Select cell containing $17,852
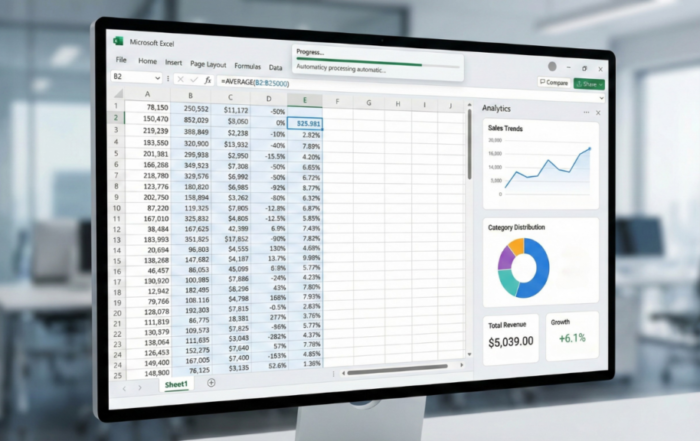The height and width of the screenshot is (441, 700). [x=231, y=239]
